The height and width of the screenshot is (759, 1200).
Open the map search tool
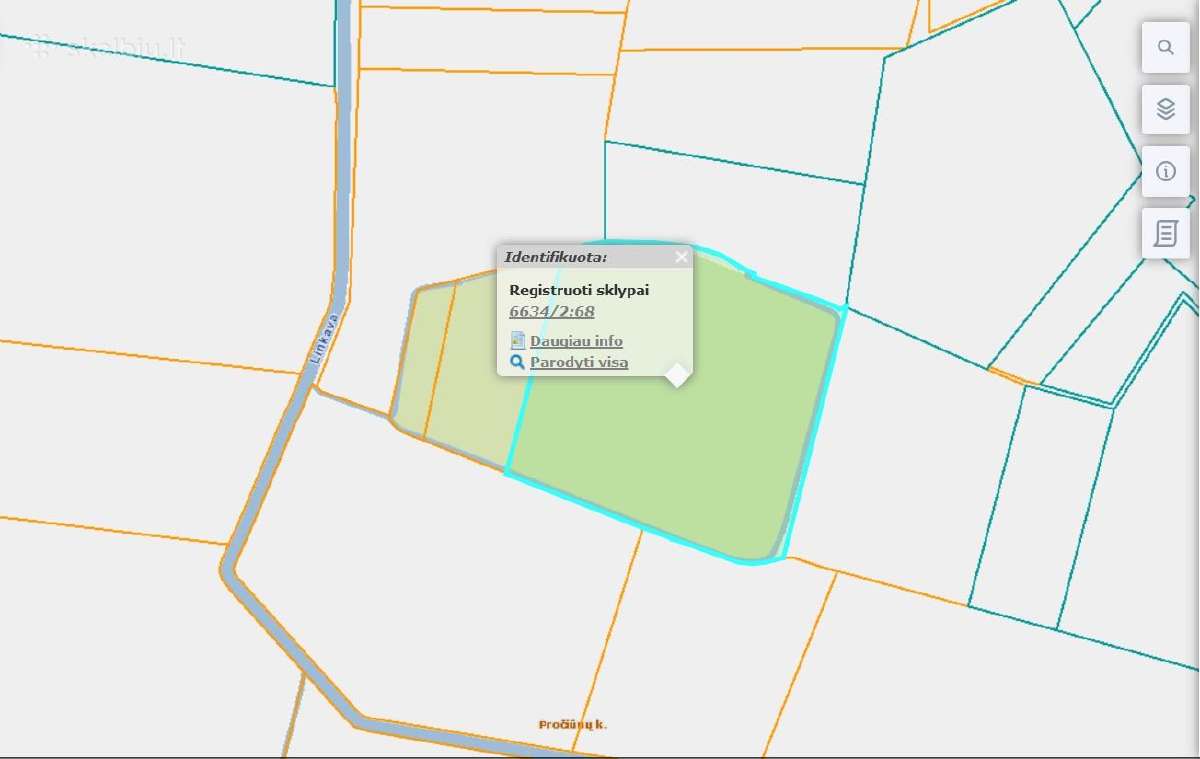click(x=1165, y=47)
